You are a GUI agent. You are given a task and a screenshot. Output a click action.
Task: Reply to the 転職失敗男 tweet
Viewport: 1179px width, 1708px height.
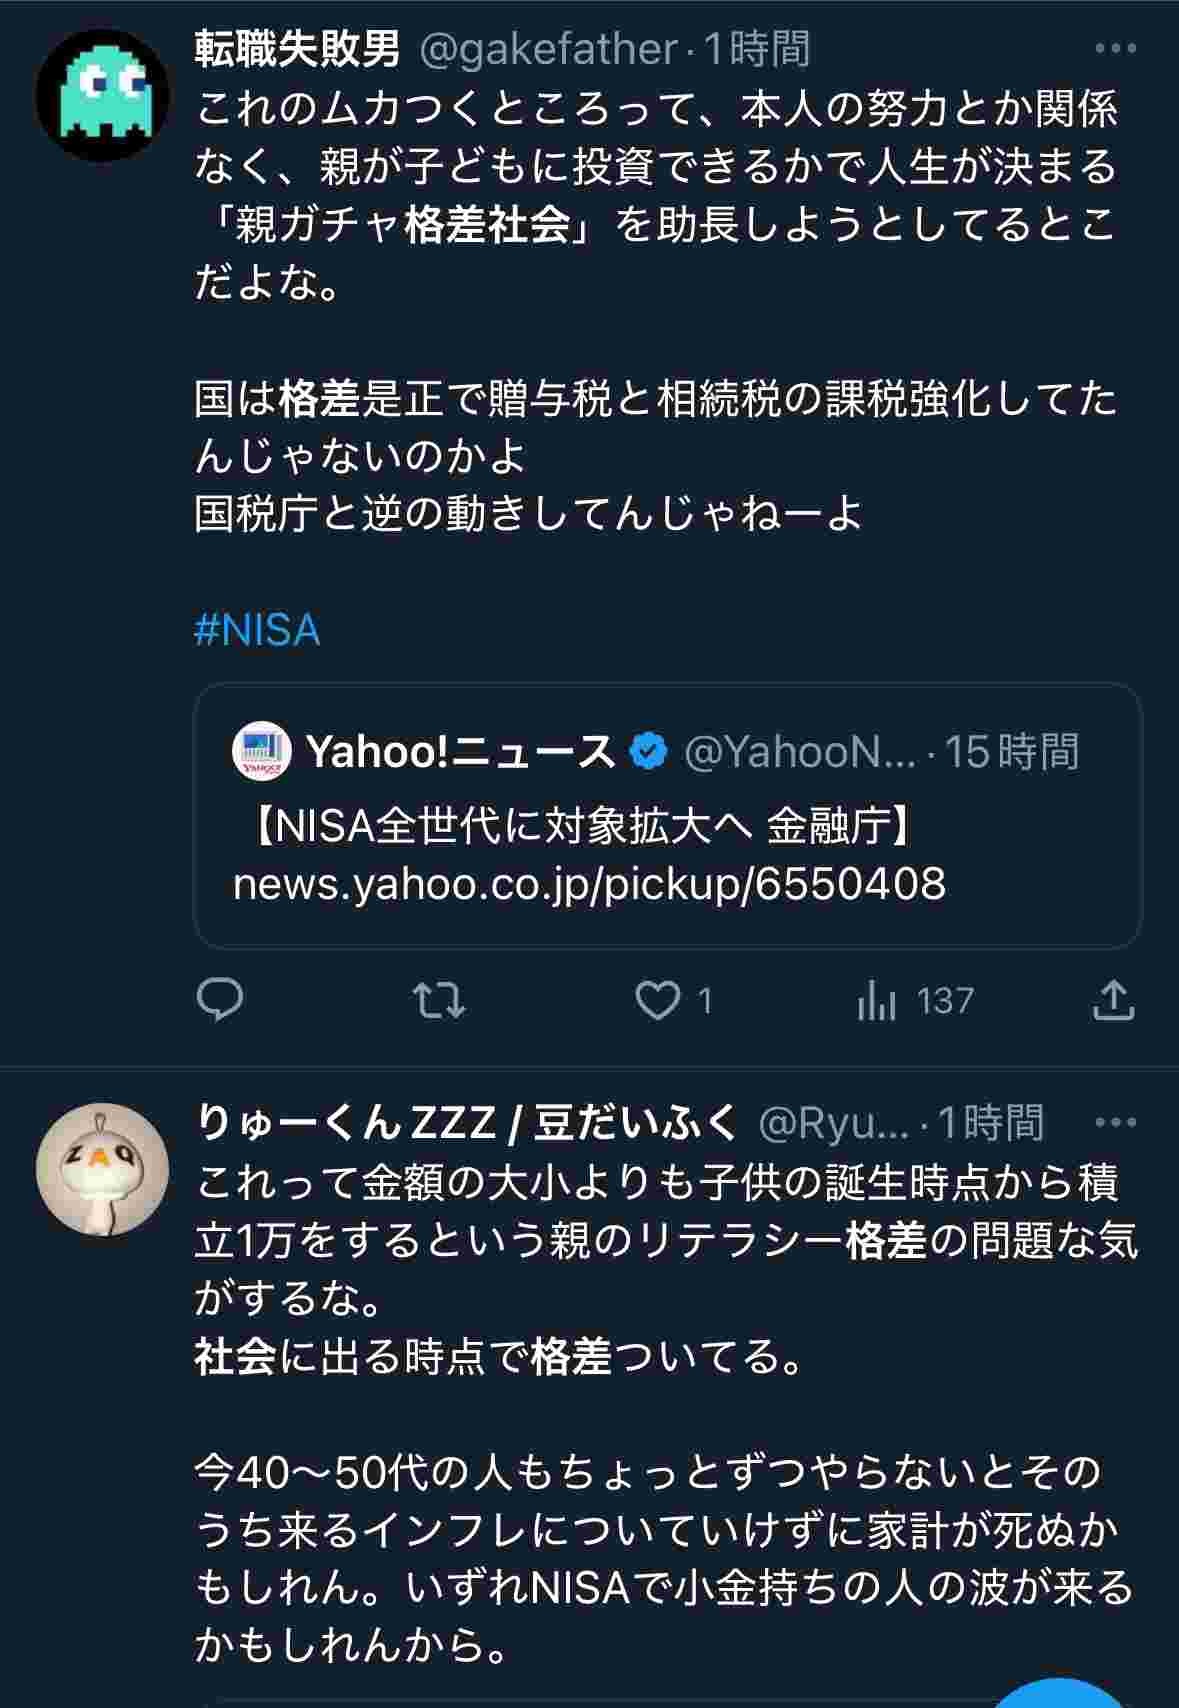[x=220, y=1000]
